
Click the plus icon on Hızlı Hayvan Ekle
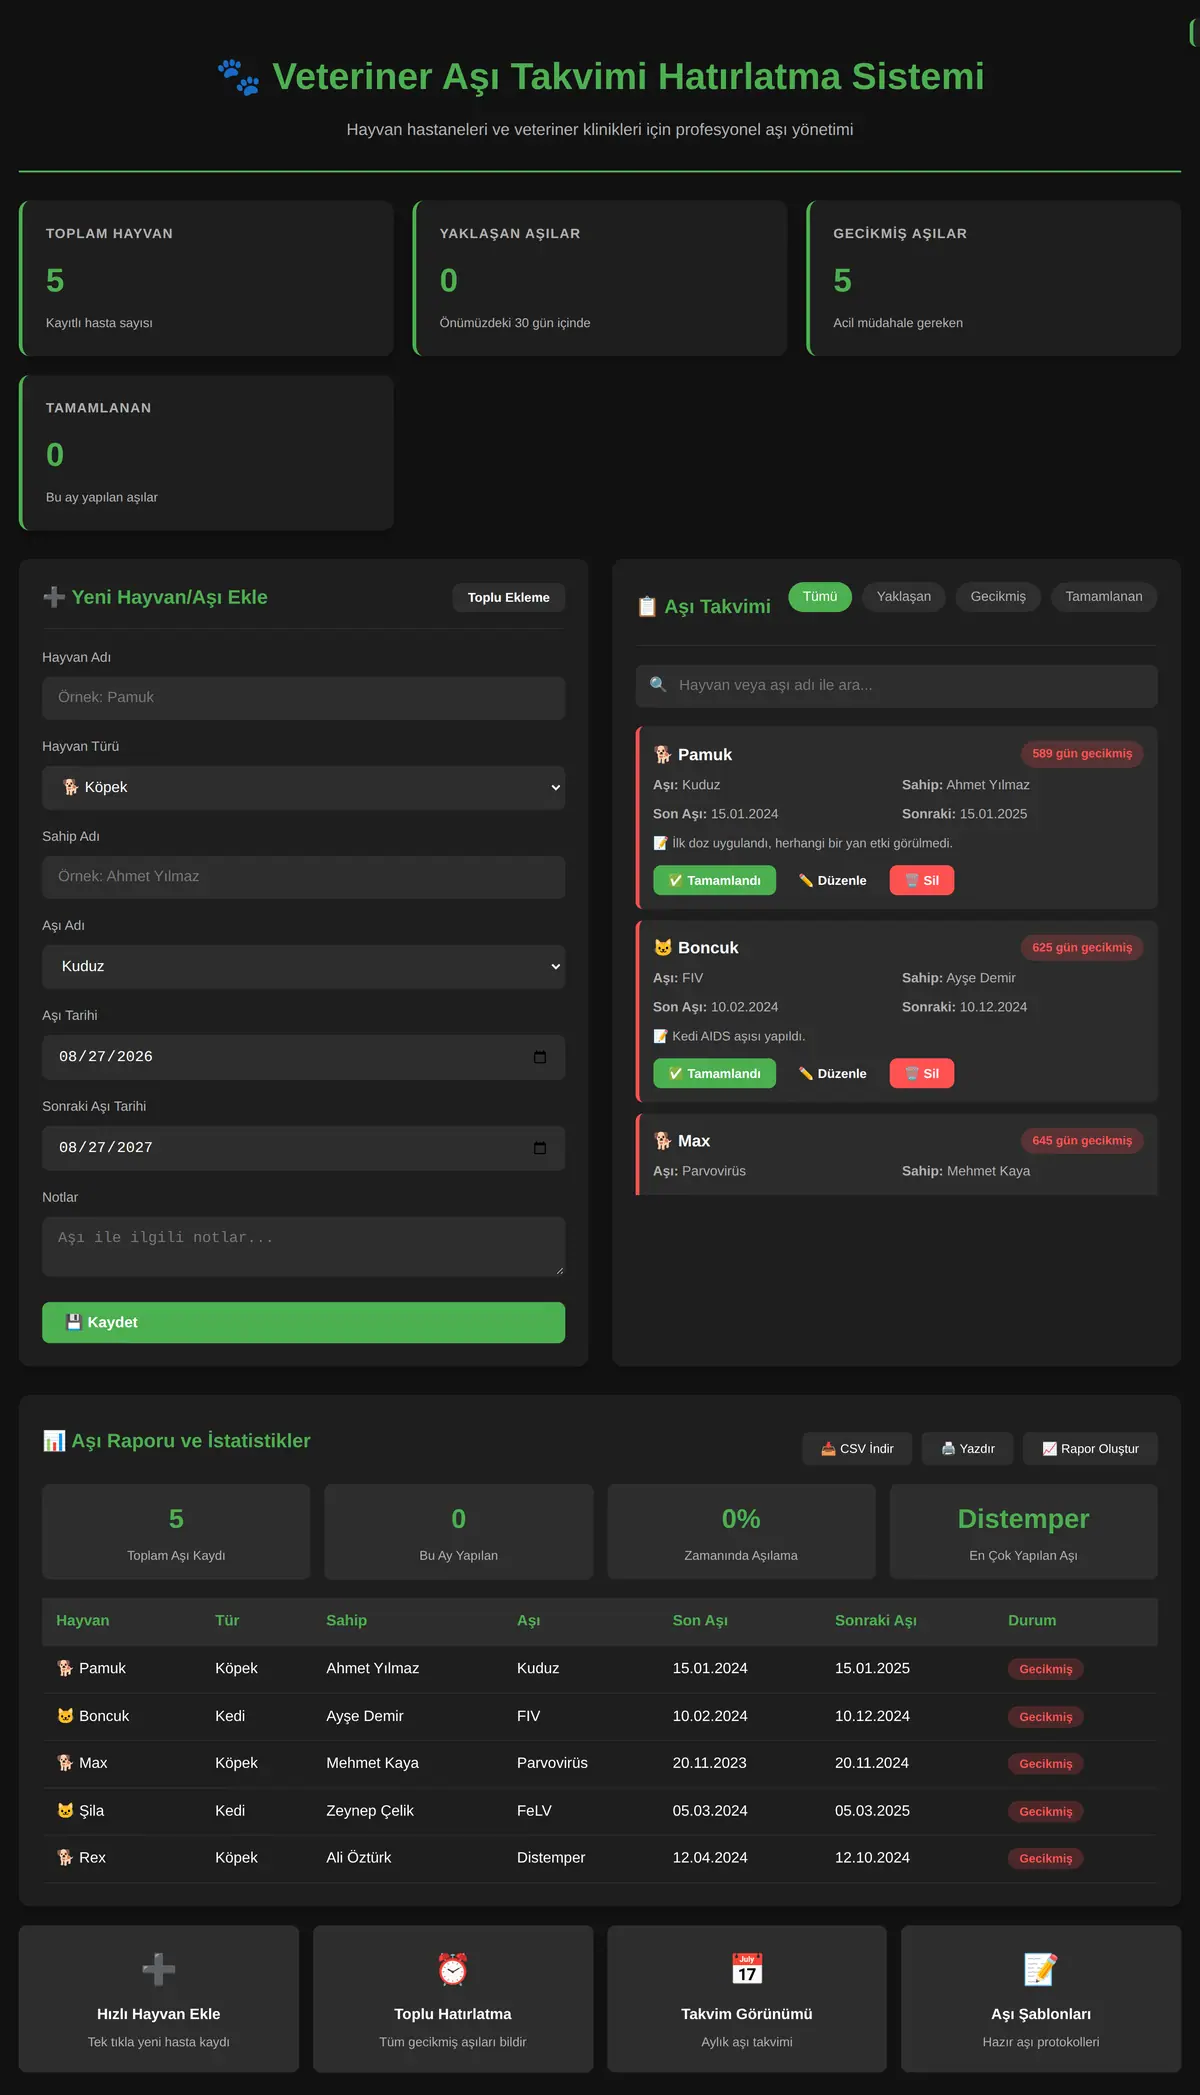click(159, 1969)
